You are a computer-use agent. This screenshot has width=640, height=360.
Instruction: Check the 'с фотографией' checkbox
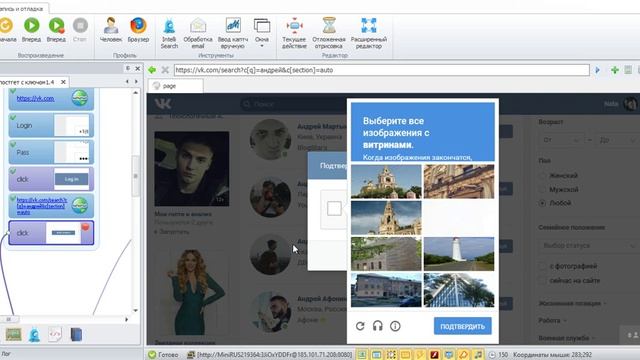[542, 267]
